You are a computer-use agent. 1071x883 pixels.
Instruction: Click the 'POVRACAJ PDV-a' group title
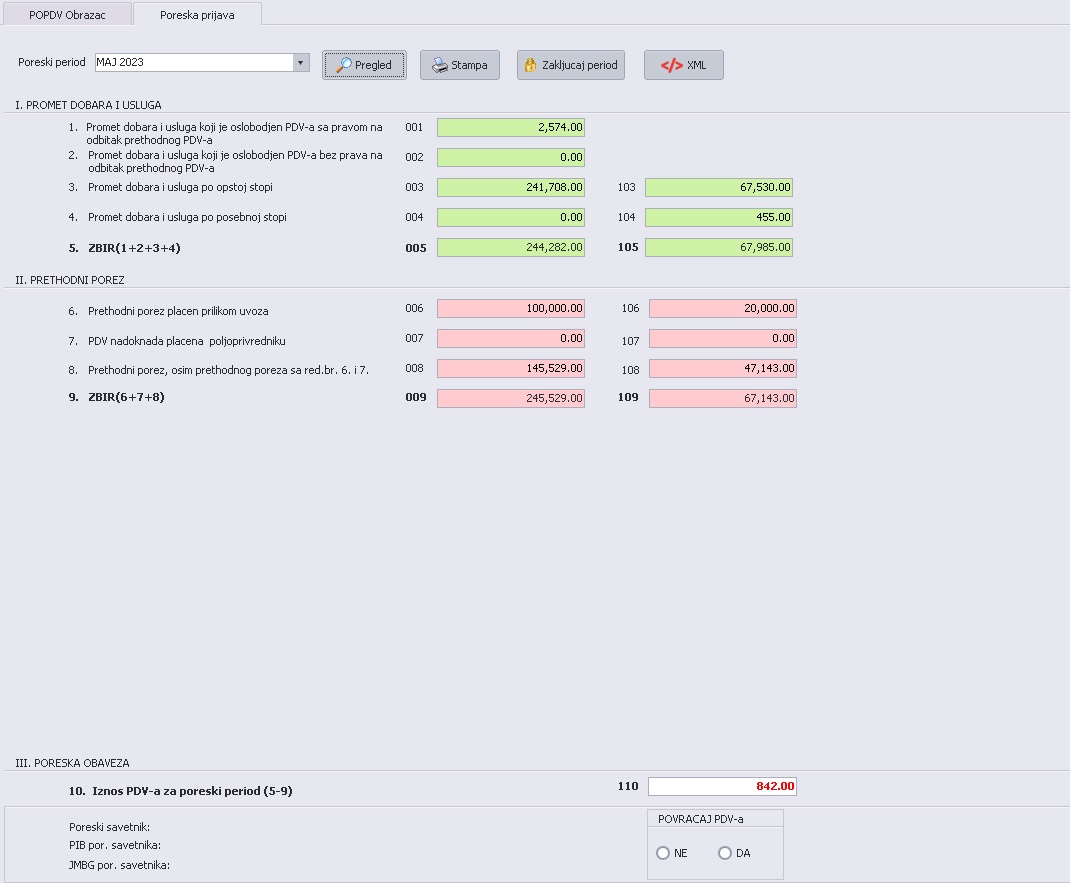(x=701, y=819)
